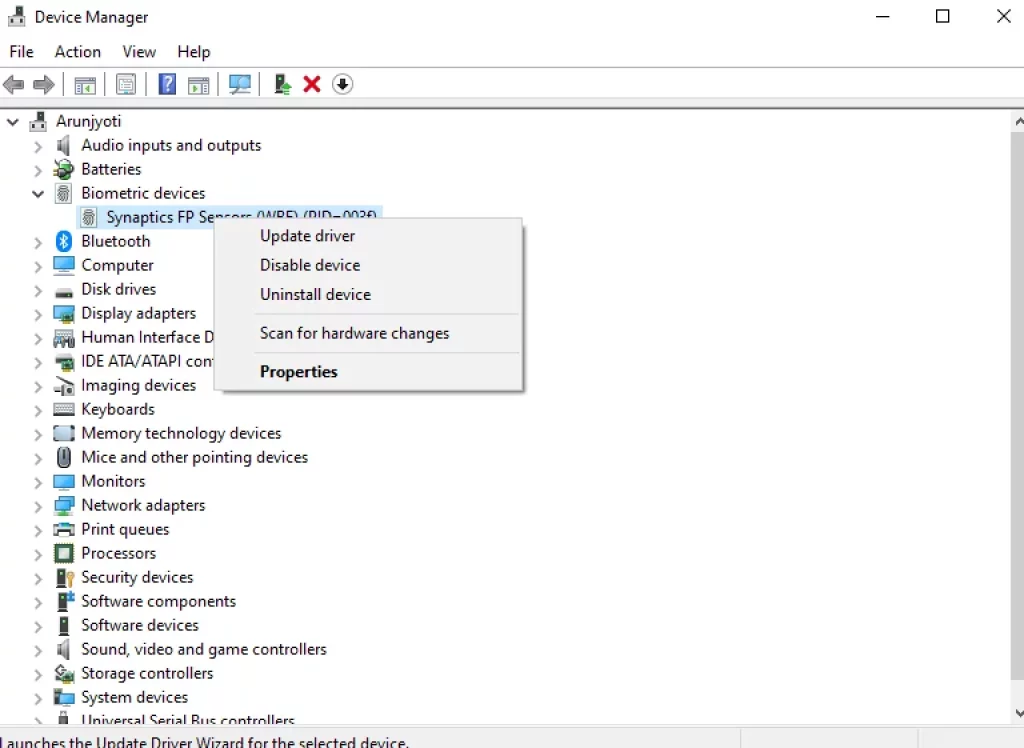The height and width of the screenshot is (748, 1024).
Task: Click the Properties toolbar icon
Action: tap(126, 85)
